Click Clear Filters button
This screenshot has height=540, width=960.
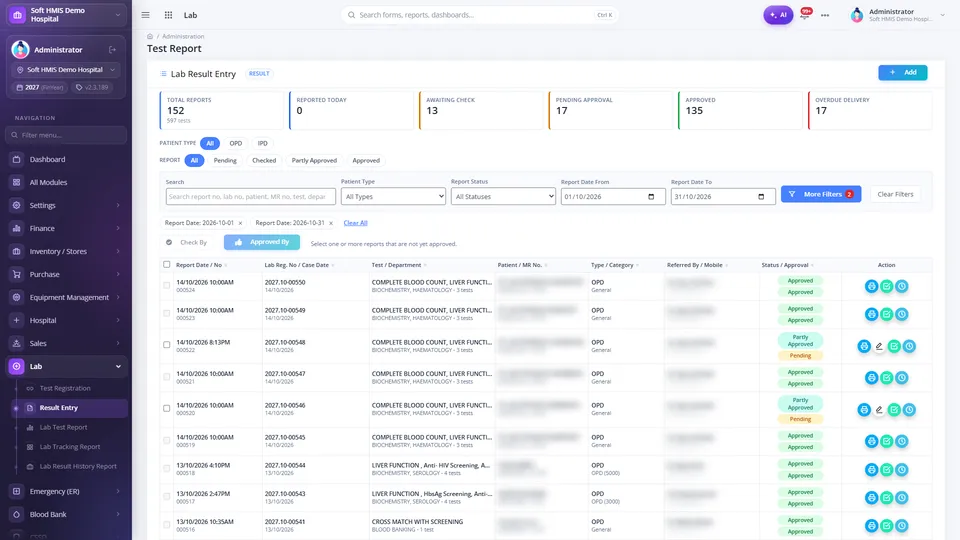point(895,194)
